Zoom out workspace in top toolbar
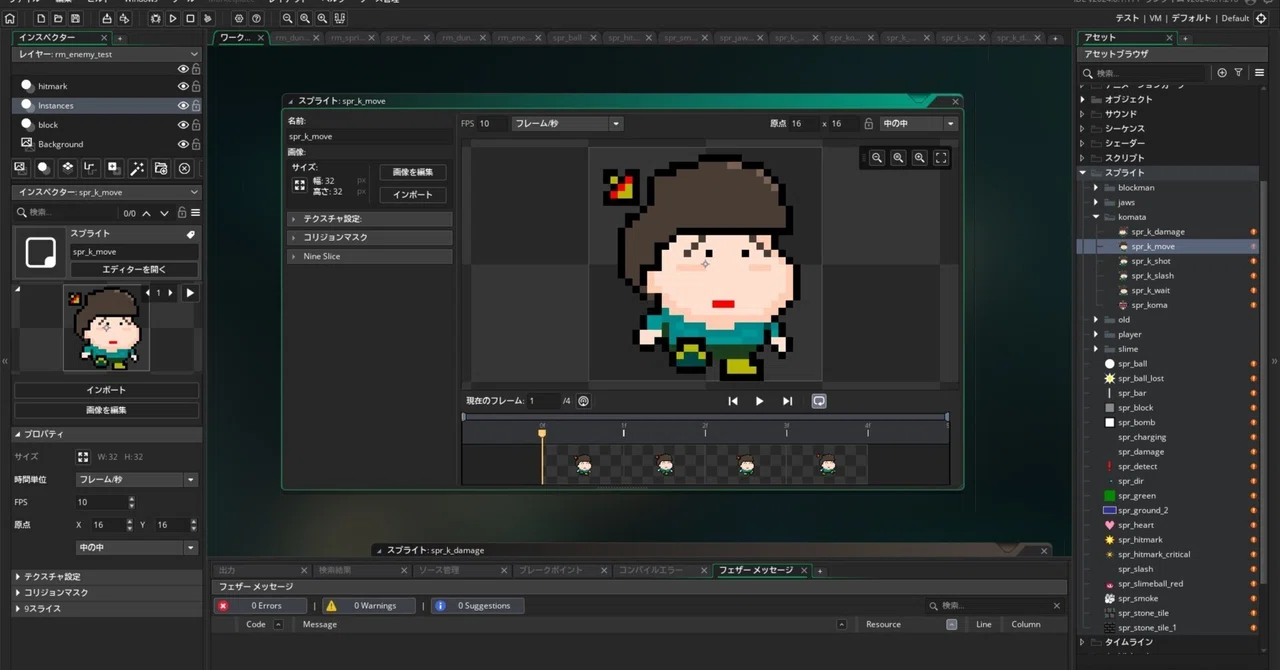This screenshot has width=1280, height=670. pyautogui.click(x=287, y=18)
